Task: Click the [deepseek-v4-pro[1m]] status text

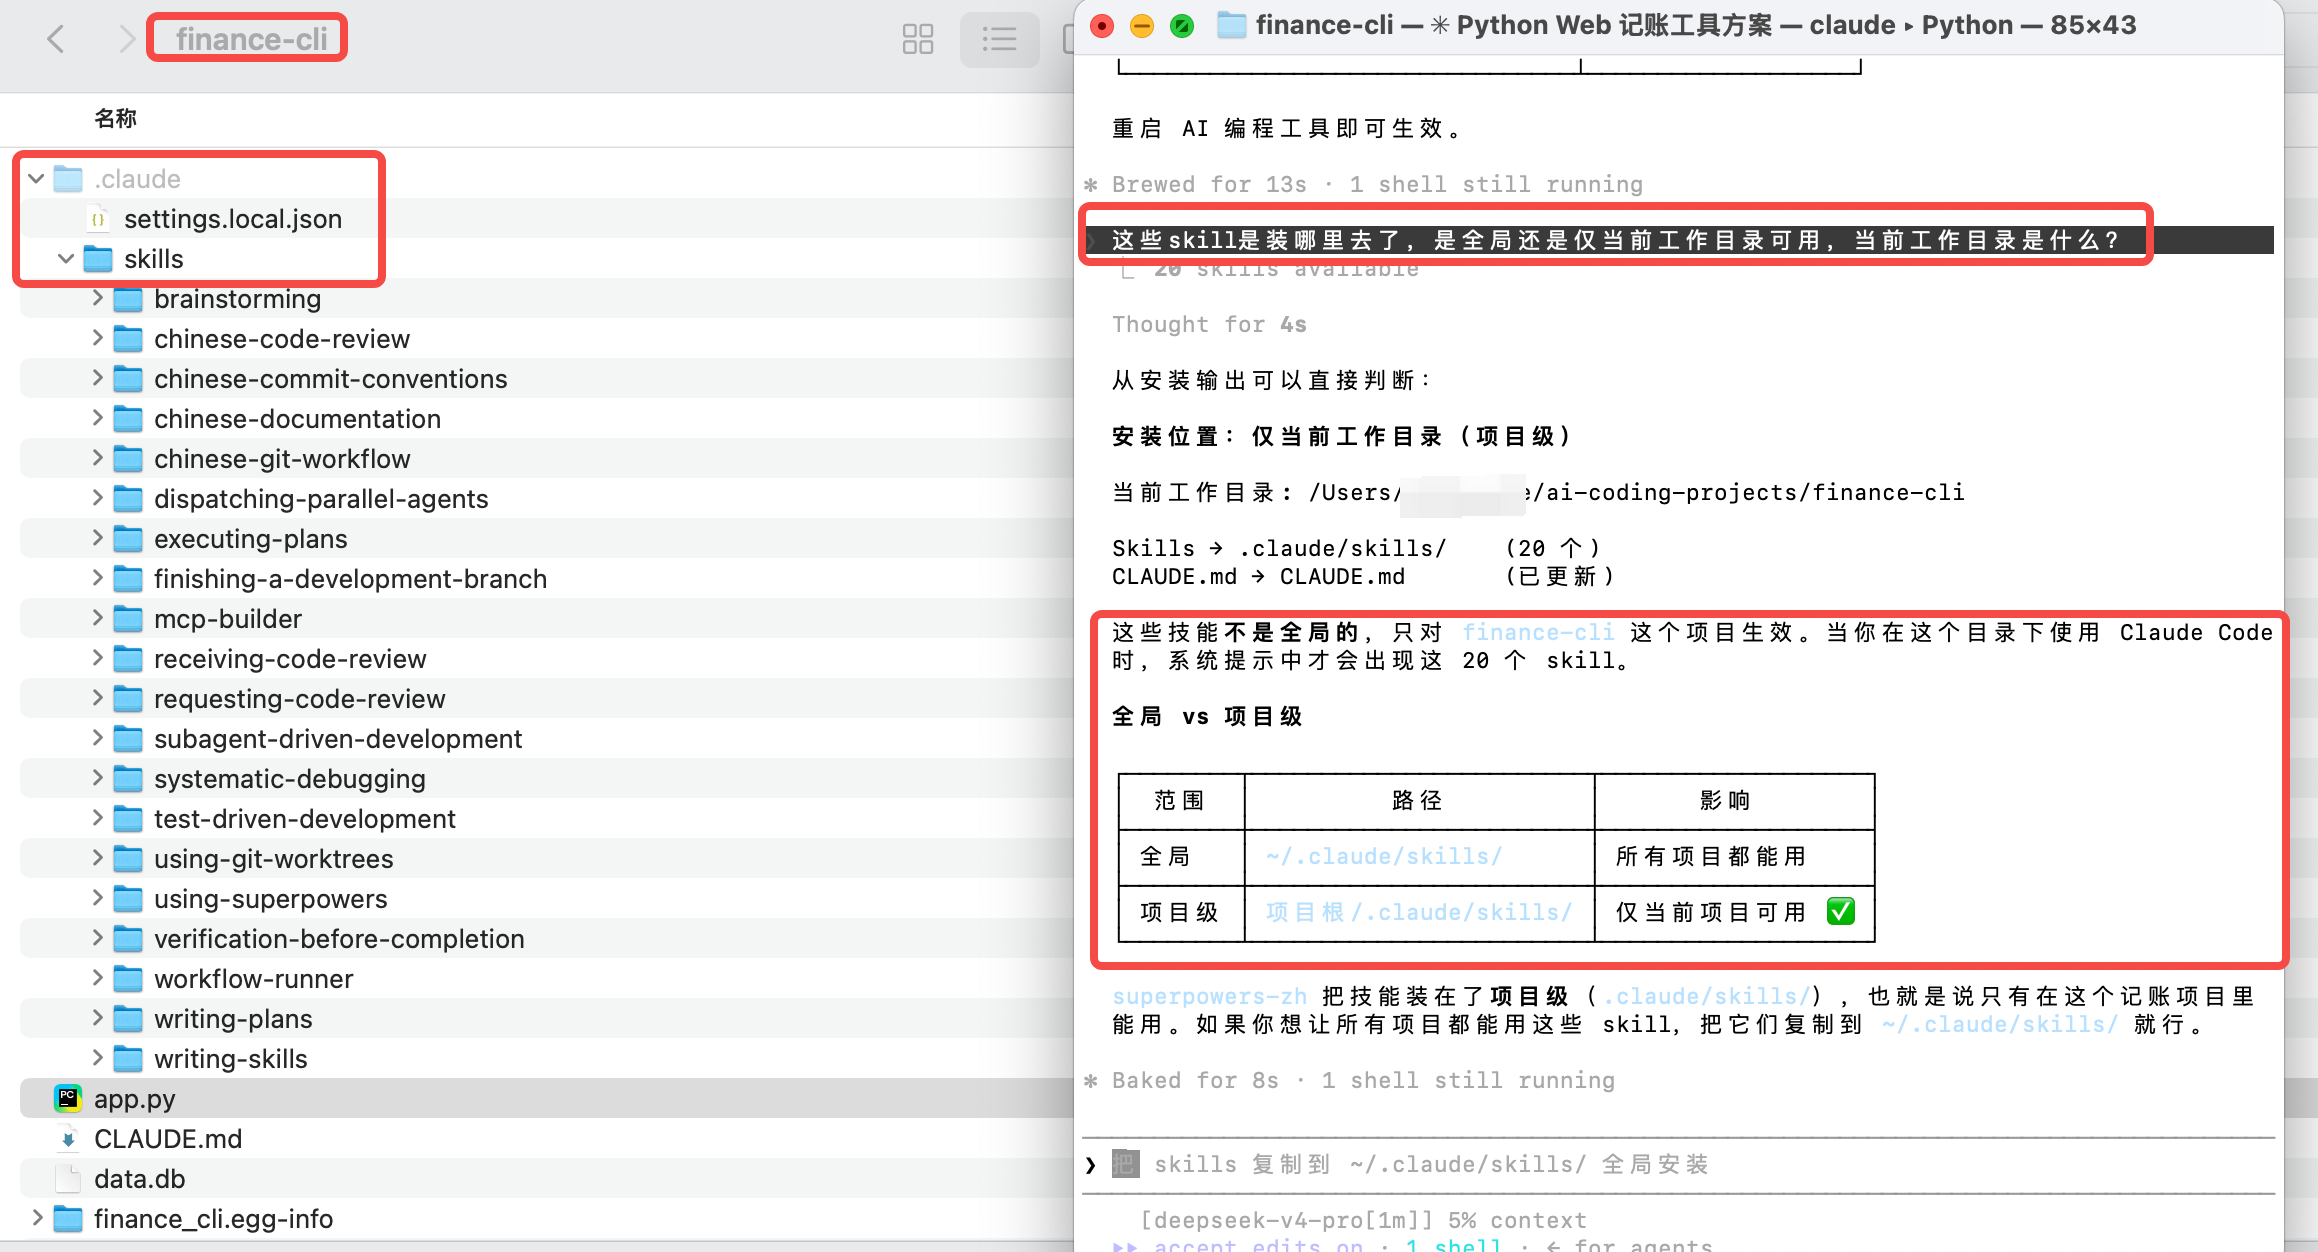Action: click(1286, 1221)
